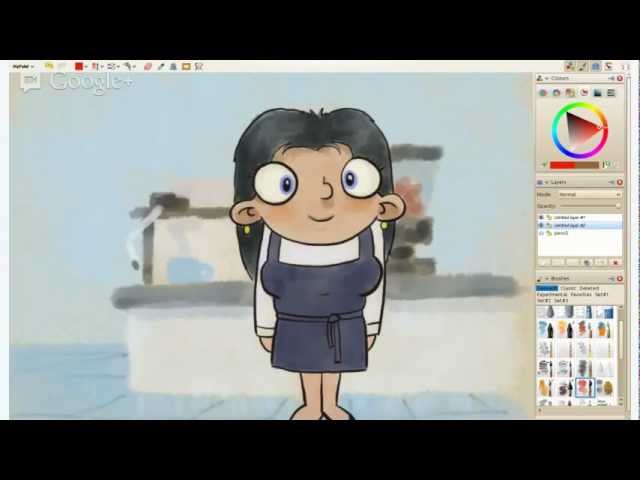The image size is (640, 480).
Task: Open the MyPaint main menu dropdown
Action: (x=23, y=66)
